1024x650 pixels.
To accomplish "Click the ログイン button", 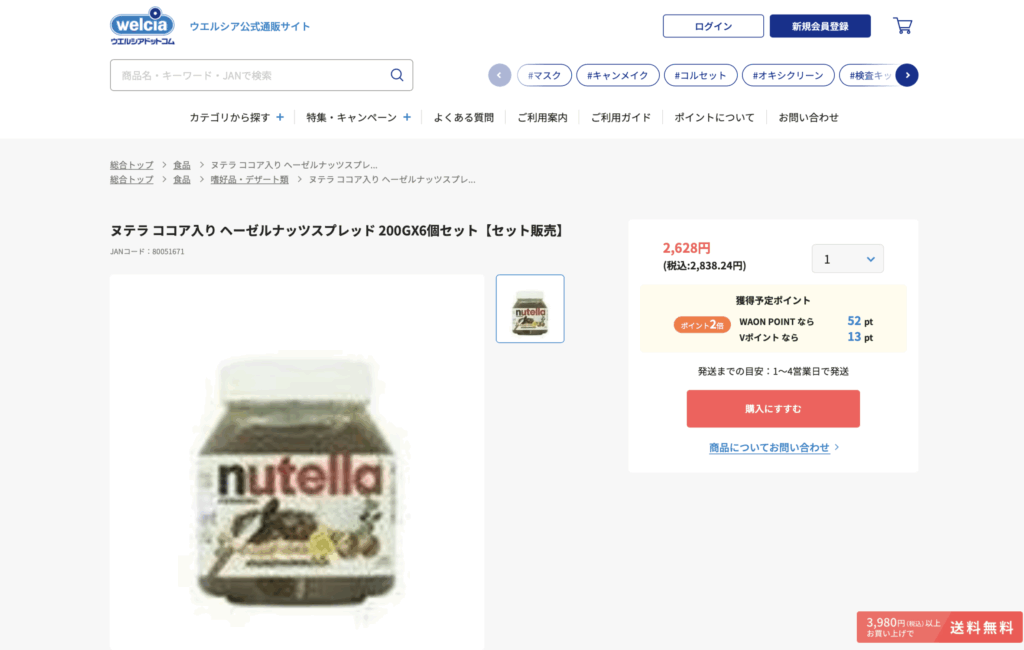I will tap(713, 26).
